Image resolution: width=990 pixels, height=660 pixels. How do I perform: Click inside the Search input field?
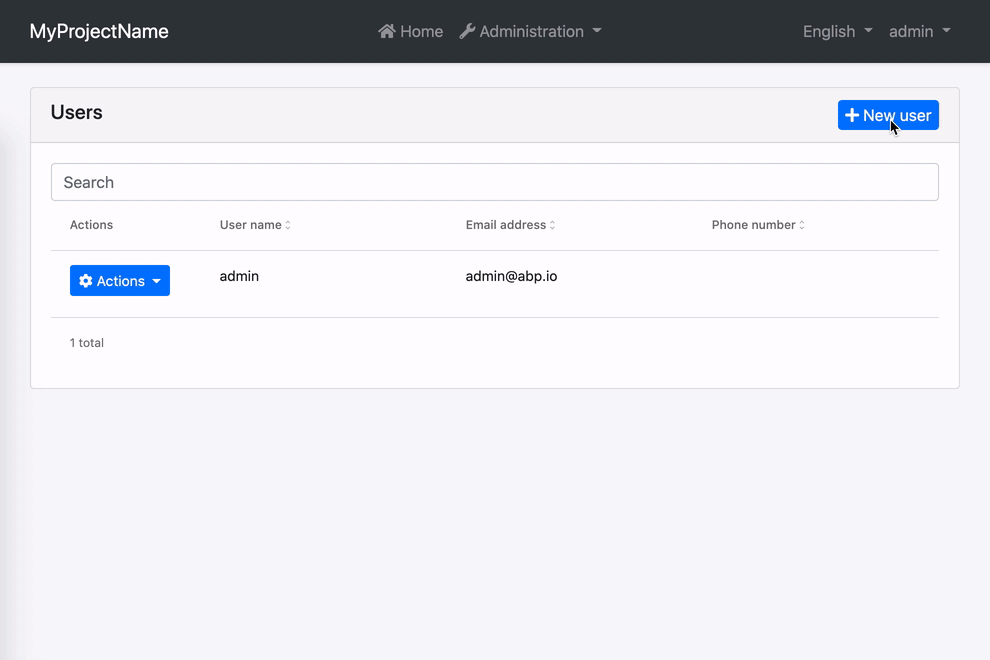click(x=495, y=182)
